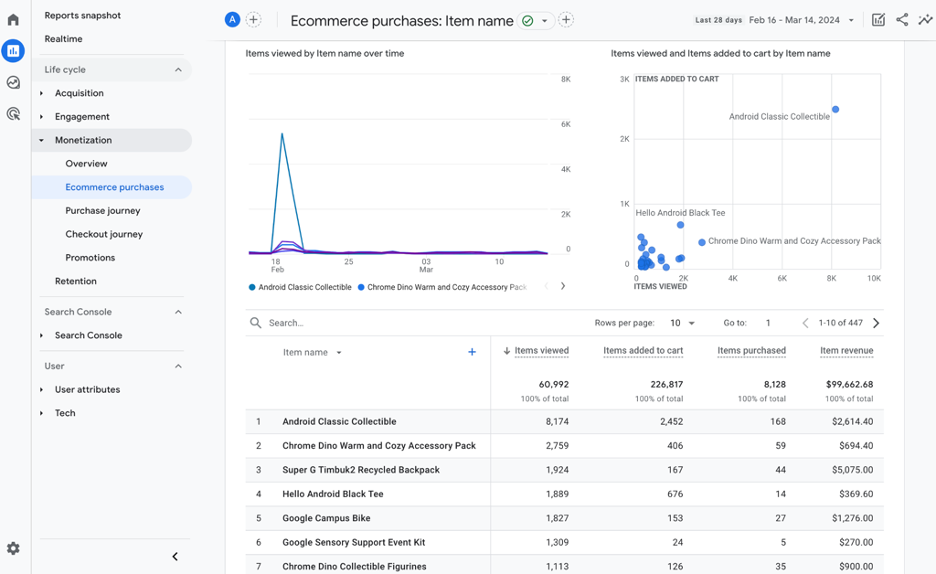Go to previous table page arrow
Image resolution: width=936 pixels, height=574 pixels.
805,323
